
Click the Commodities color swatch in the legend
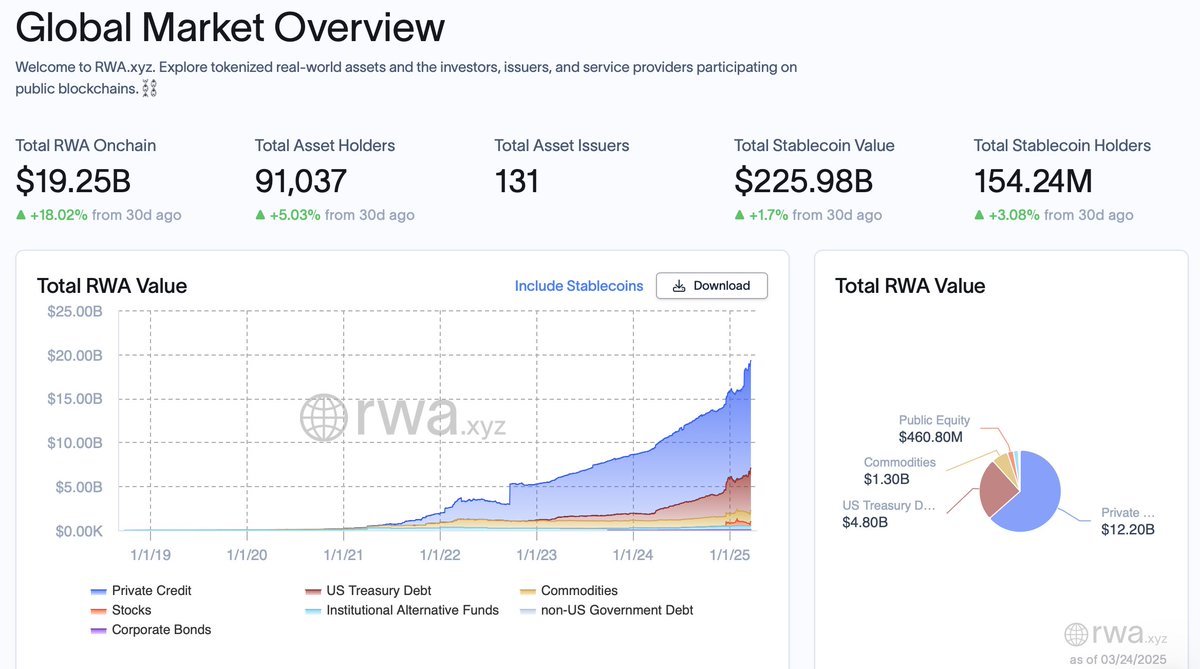click(525, 590)
